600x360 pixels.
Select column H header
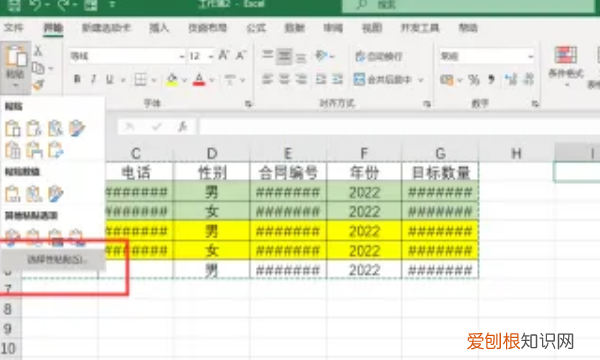coord(517,153)
